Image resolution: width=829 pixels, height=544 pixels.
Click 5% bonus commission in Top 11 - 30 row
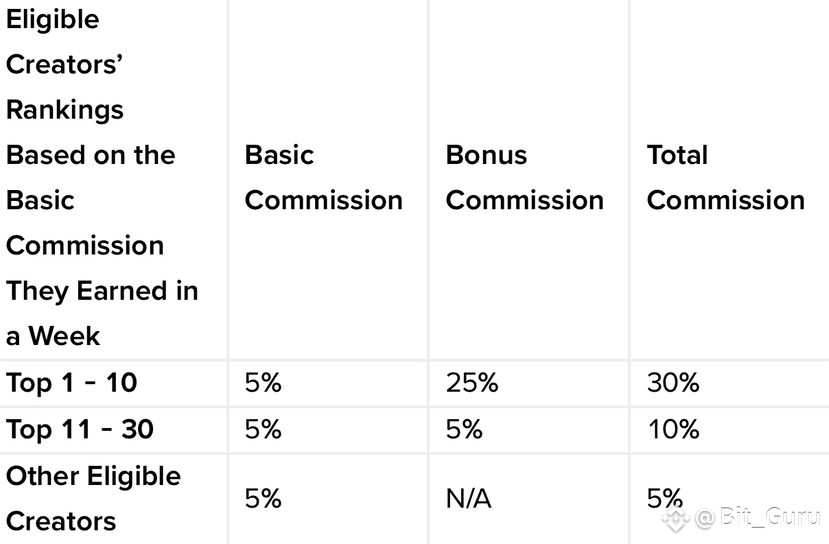pyautogui.click(x=464, y=429)
